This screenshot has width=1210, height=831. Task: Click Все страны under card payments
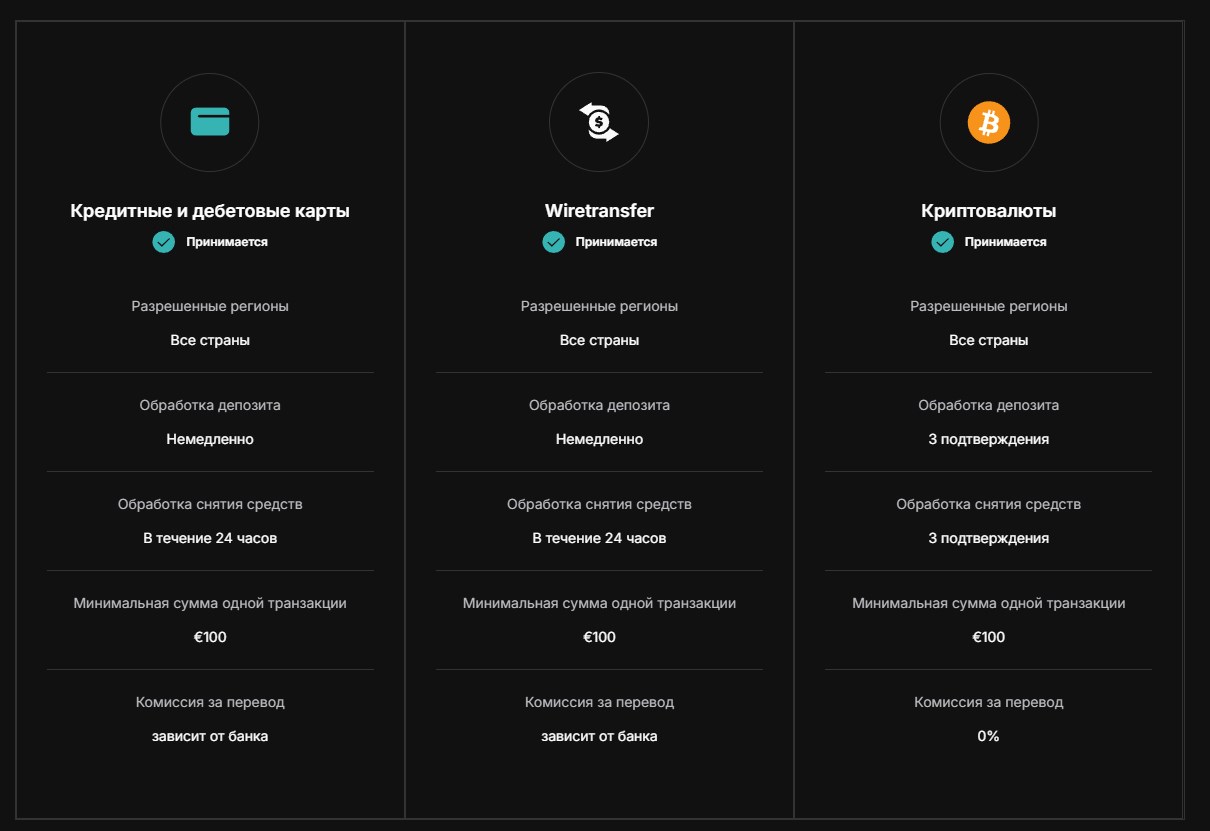click(x=210, y=340)
